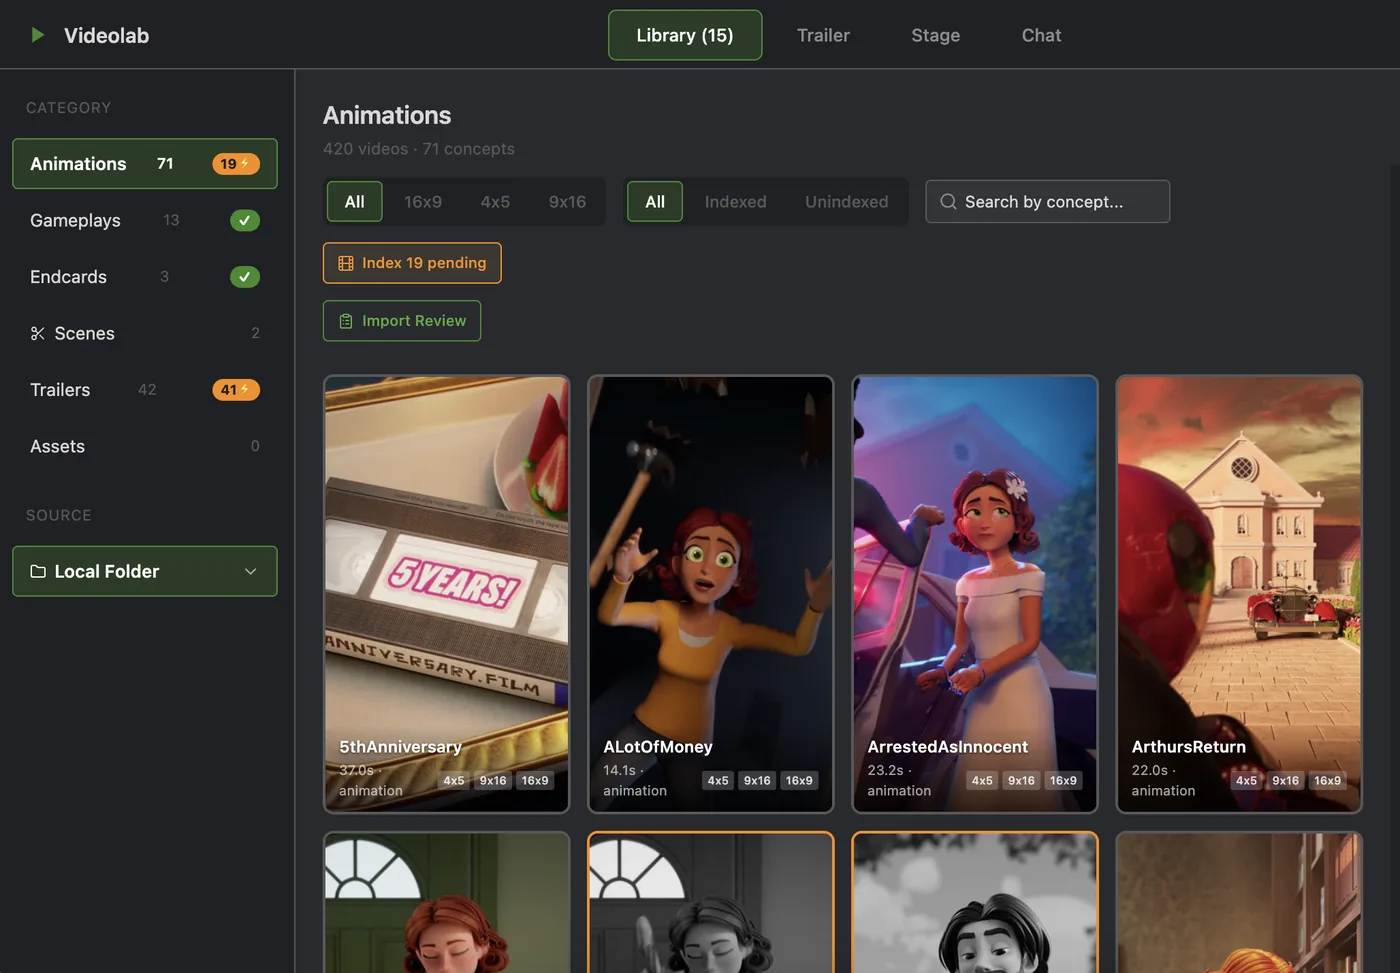The height and width of the screenshot is (973, 1400).
Task: Filter videos by 4x5 ratio
Action: click(x=495, y=201)
